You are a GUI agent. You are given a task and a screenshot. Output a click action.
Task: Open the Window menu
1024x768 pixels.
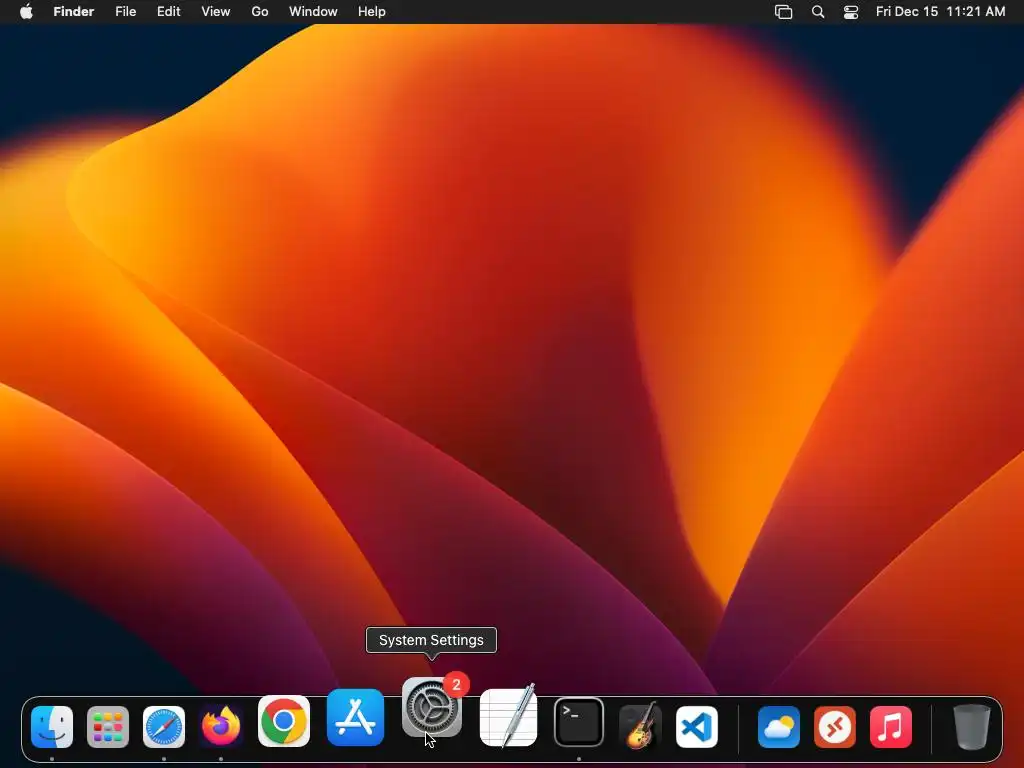coord(313,11)
